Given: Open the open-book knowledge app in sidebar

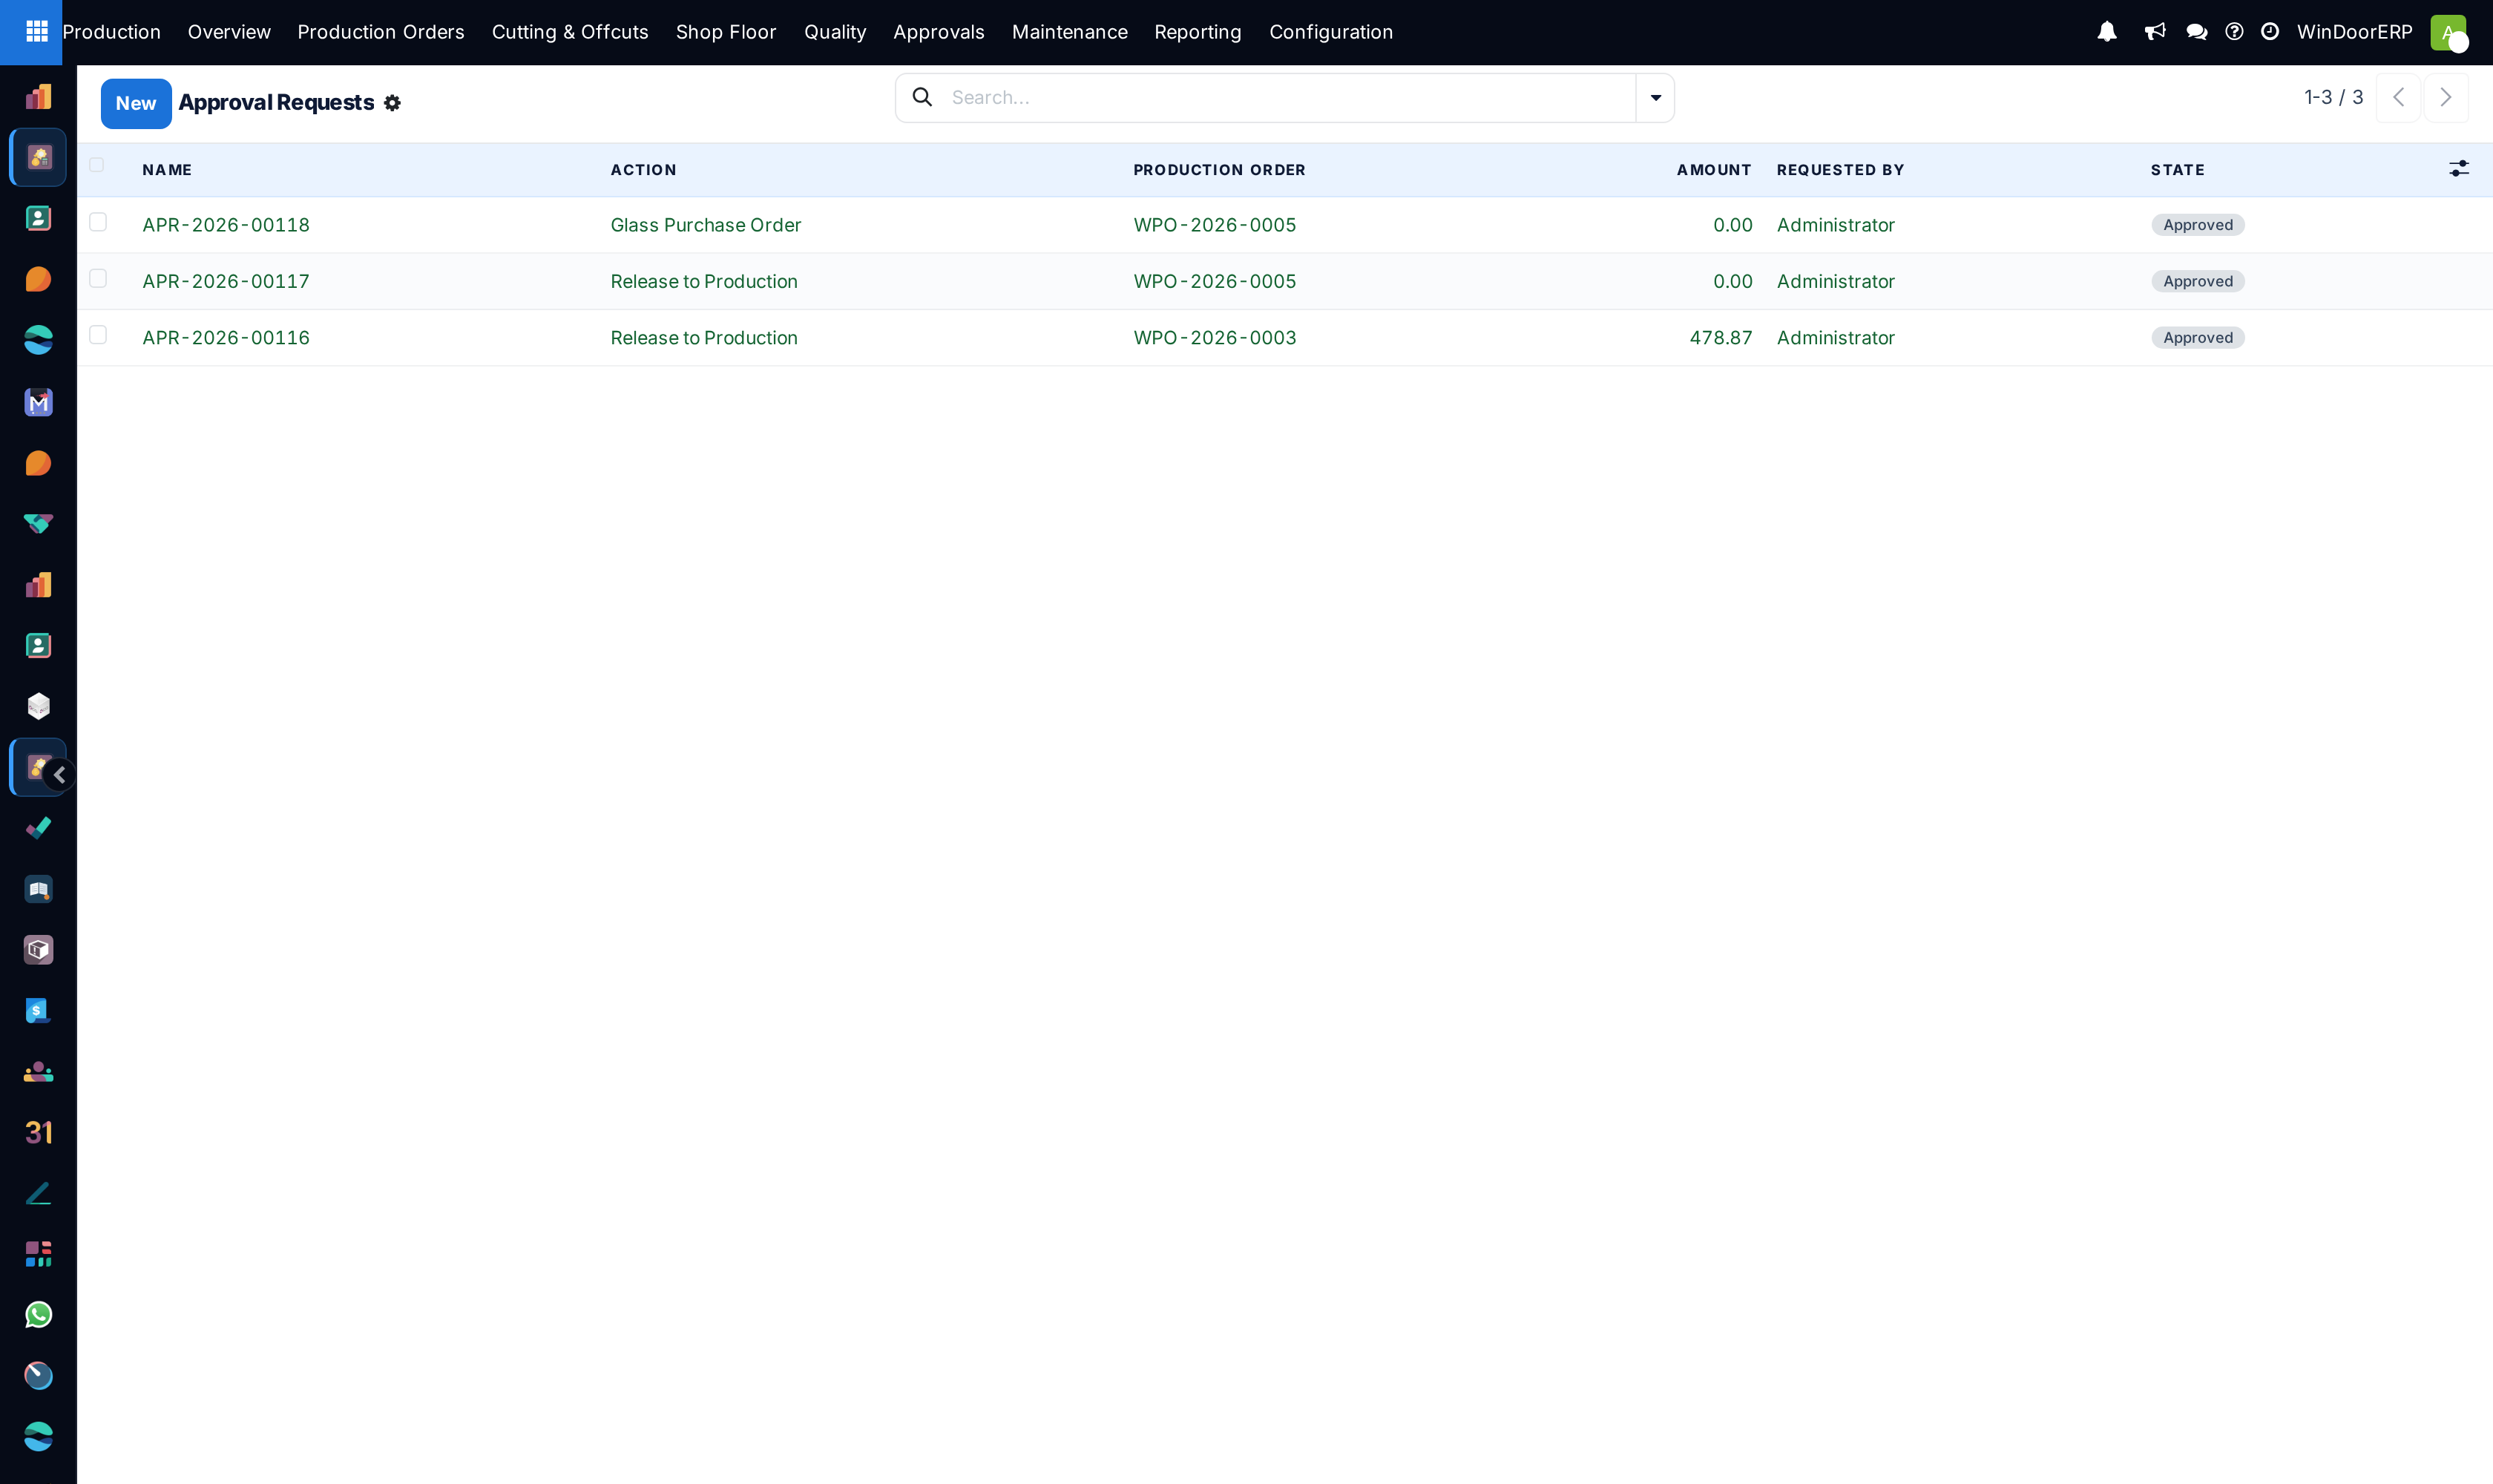Looking at the screenshot, I should click(x=38, y=889).
